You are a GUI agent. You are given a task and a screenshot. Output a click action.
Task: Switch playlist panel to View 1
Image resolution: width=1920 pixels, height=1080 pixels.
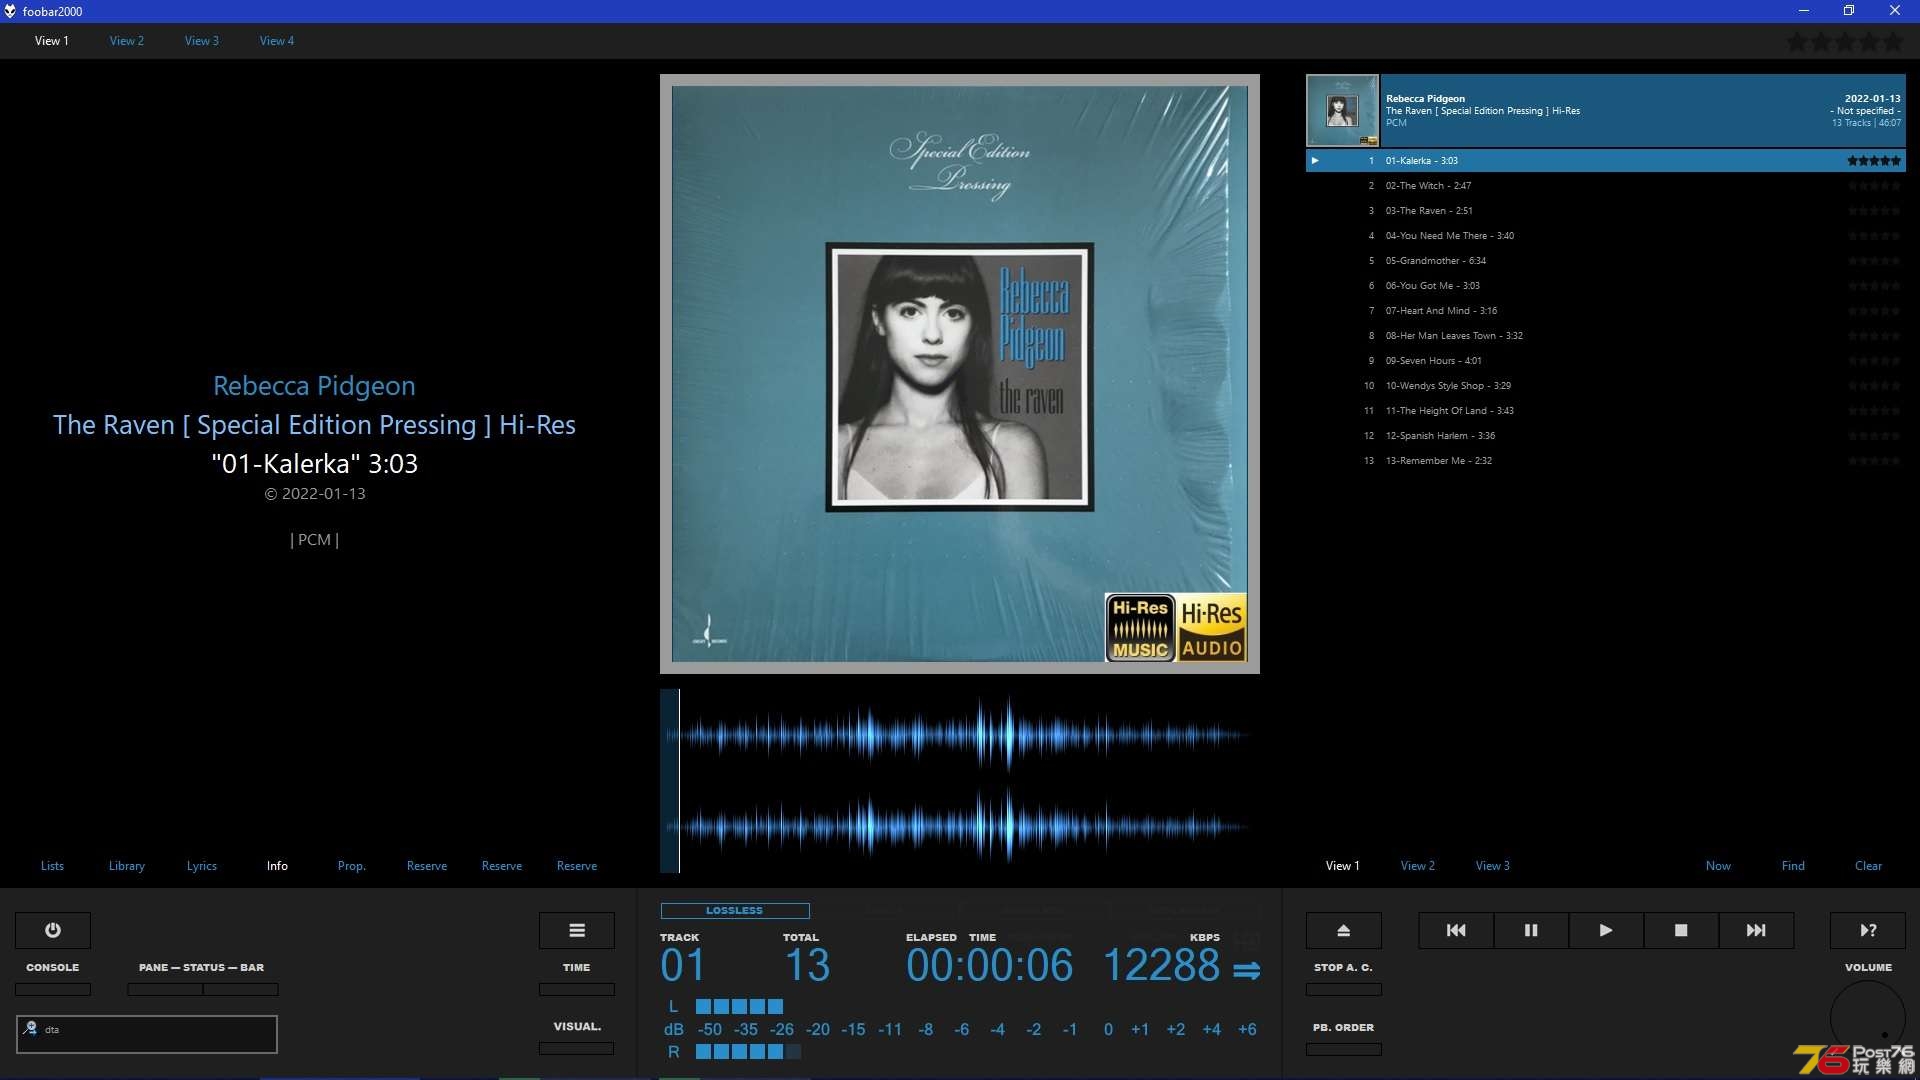1343,866
